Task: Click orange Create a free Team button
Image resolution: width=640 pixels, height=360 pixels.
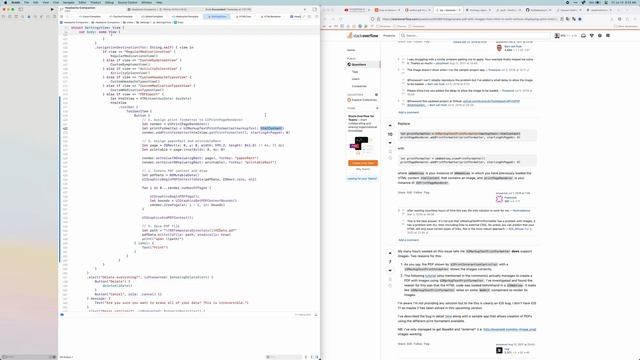Action: [x=363, y=163]
